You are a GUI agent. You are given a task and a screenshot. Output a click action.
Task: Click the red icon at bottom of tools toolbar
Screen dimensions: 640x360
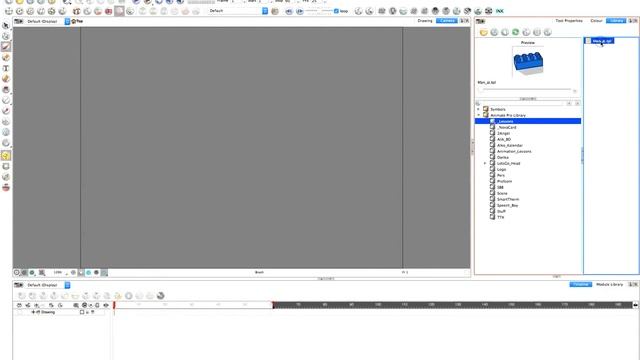pyautogui.click(x=6, y=187)
